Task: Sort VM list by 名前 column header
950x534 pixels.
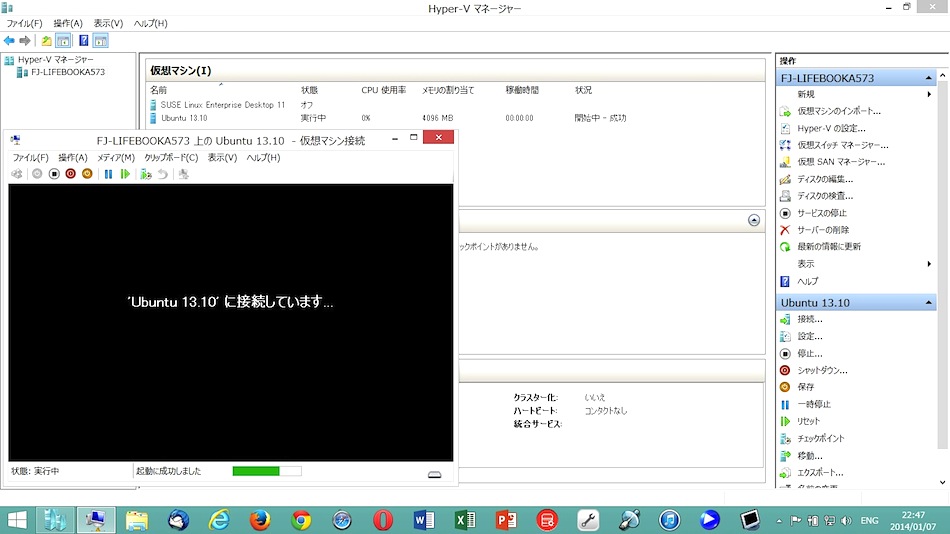Action: click(159, 90)
